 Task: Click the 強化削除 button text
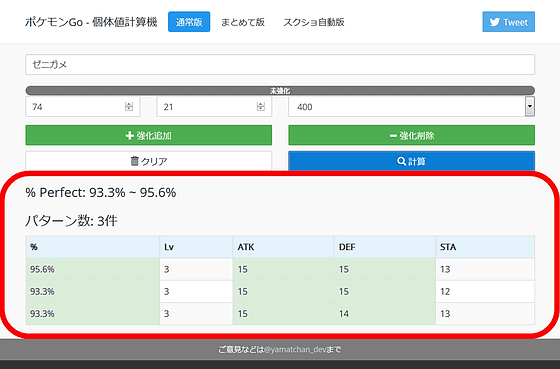click(417, 136)
